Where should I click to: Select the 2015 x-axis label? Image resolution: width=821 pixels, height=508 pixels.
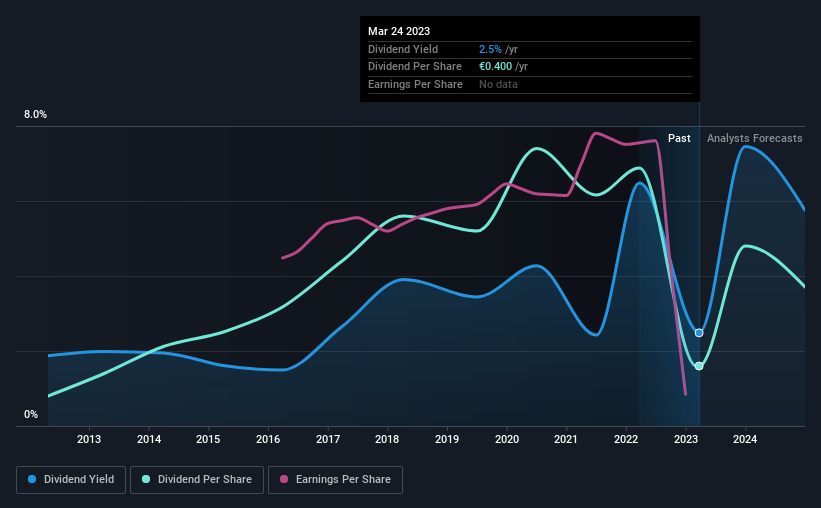pos(208,439)
